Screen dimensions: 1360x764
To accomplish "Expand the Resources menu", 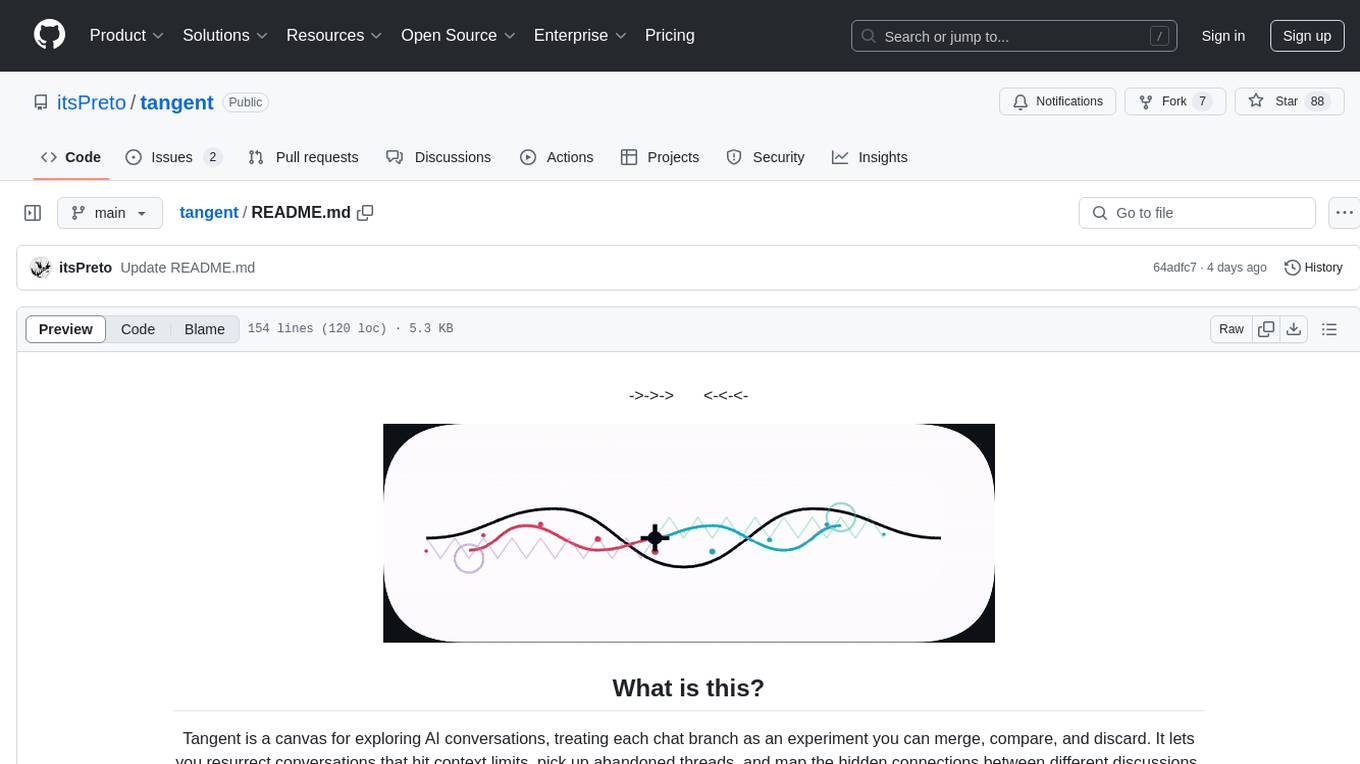I will click(334, 35).
